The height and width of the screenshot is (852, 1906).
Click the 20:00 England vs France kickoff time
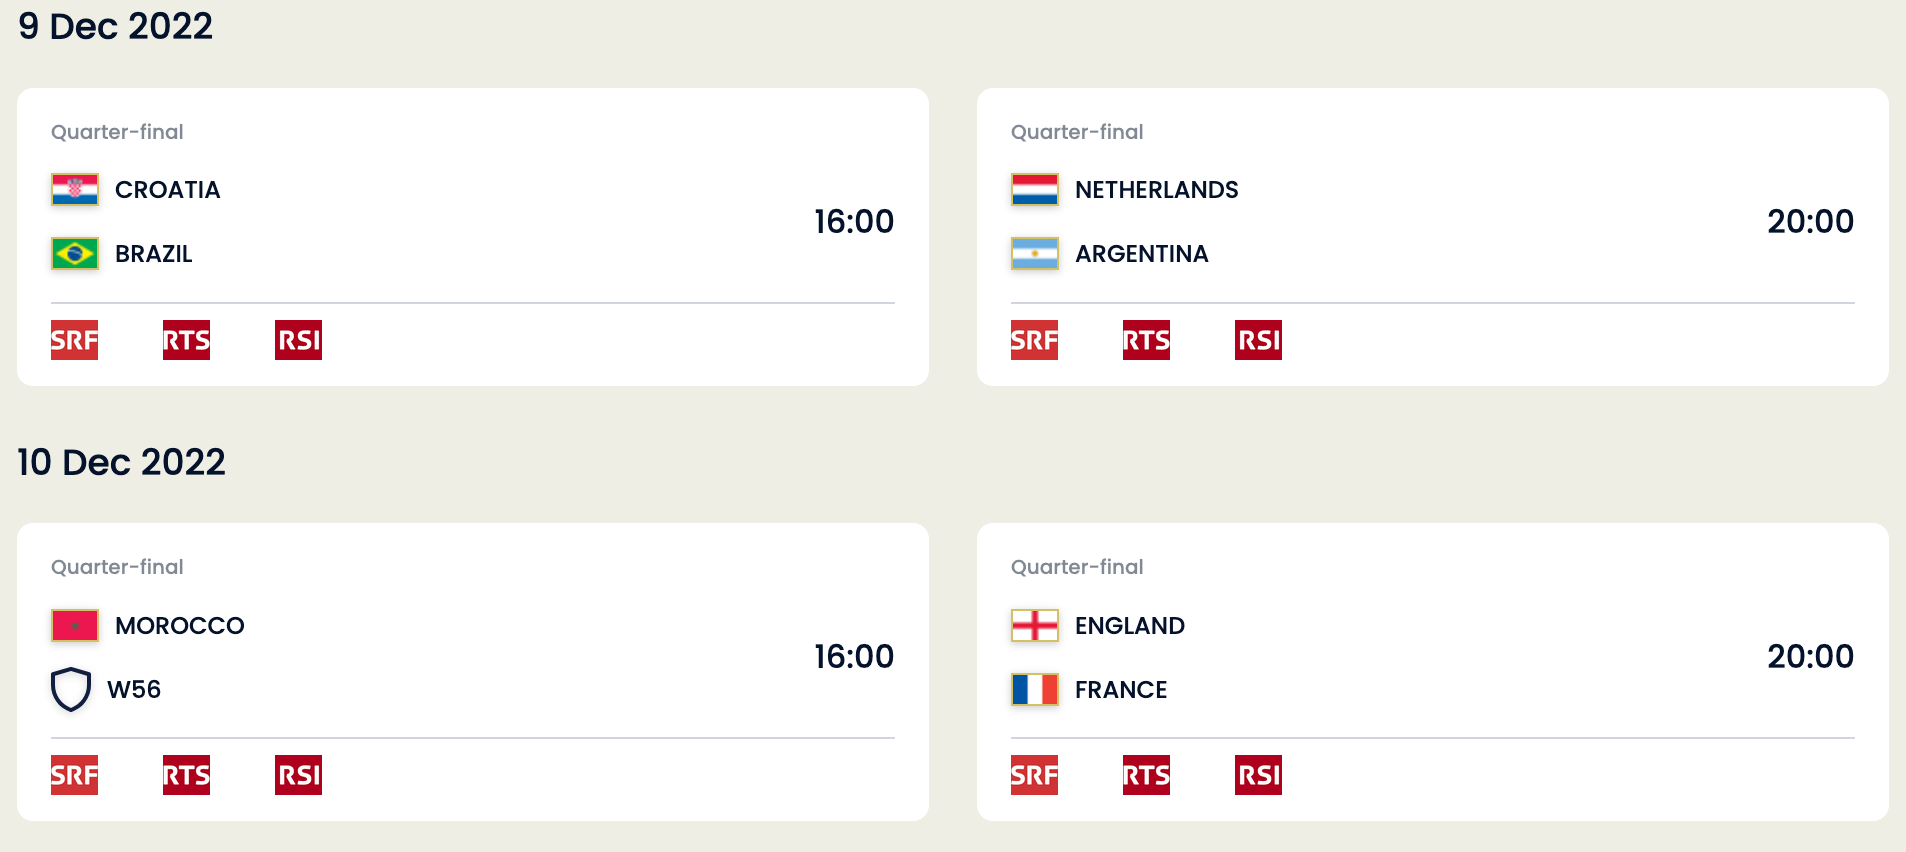tap(1810, 657)
